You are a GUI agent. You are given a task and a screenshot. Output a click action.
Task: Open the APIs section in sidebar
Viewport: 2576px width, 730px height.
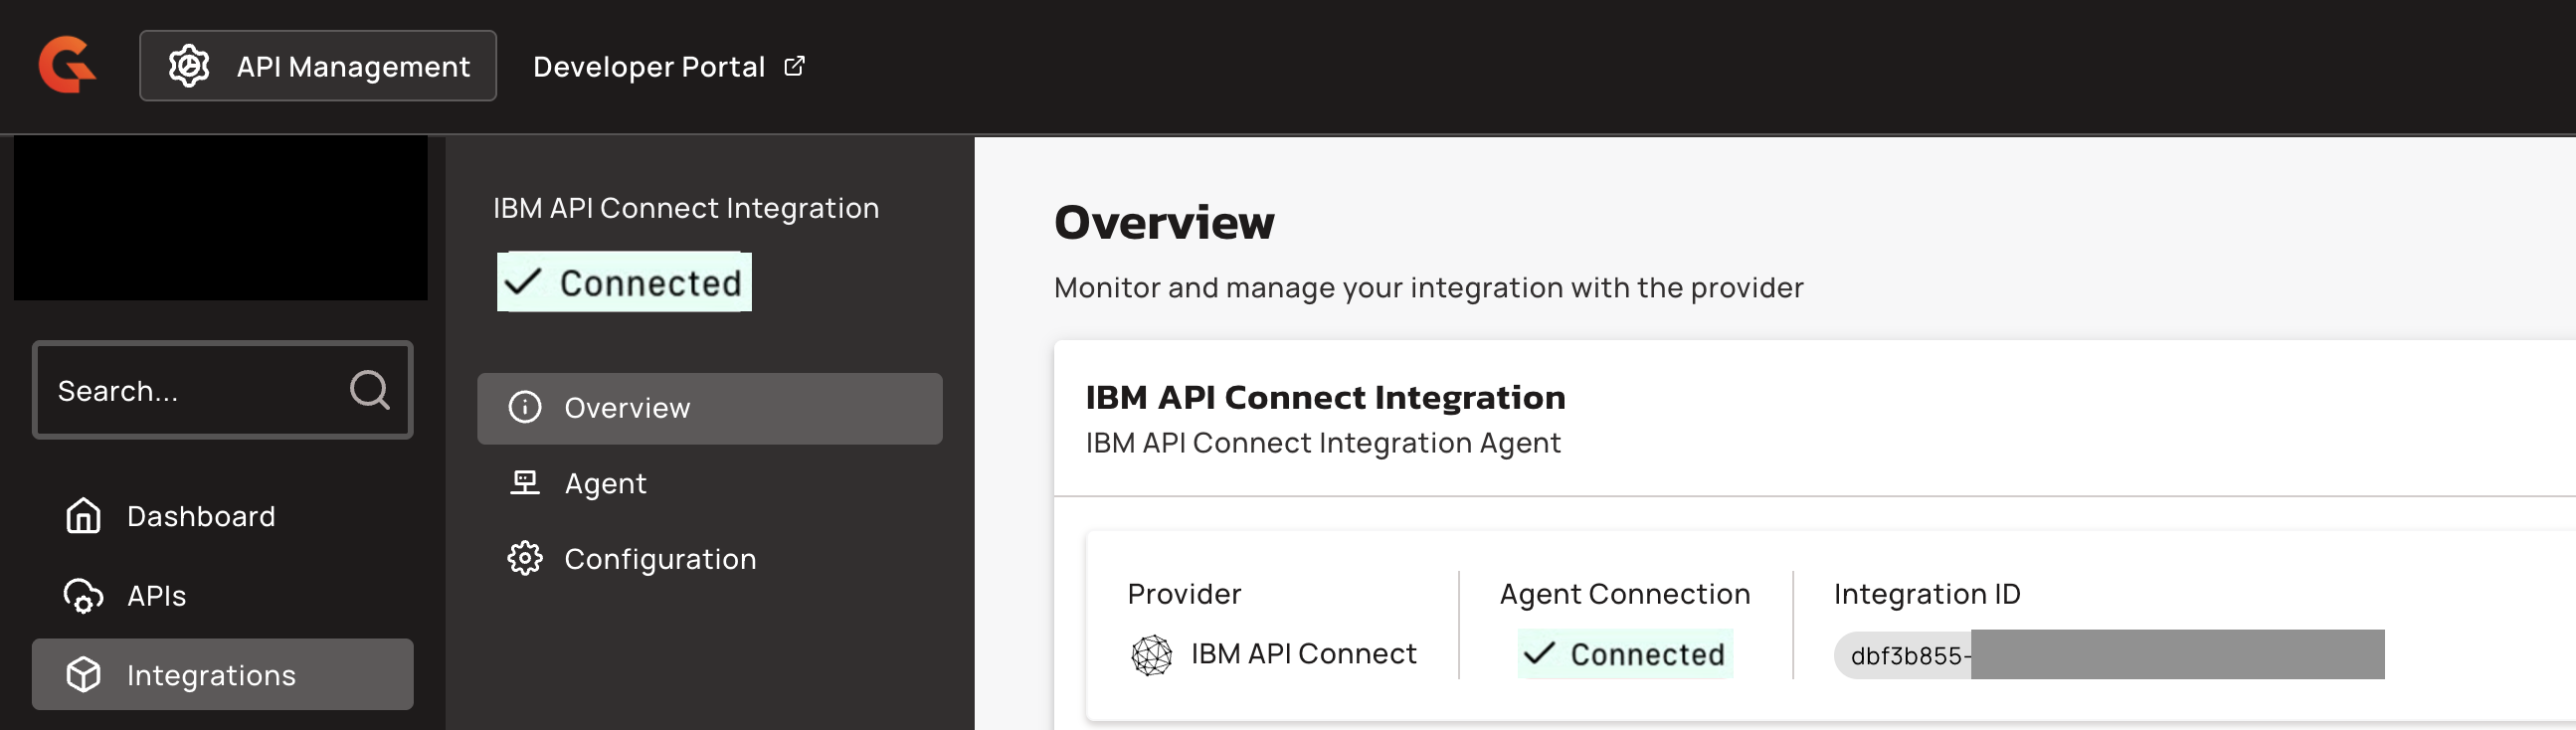pos(156,596)
